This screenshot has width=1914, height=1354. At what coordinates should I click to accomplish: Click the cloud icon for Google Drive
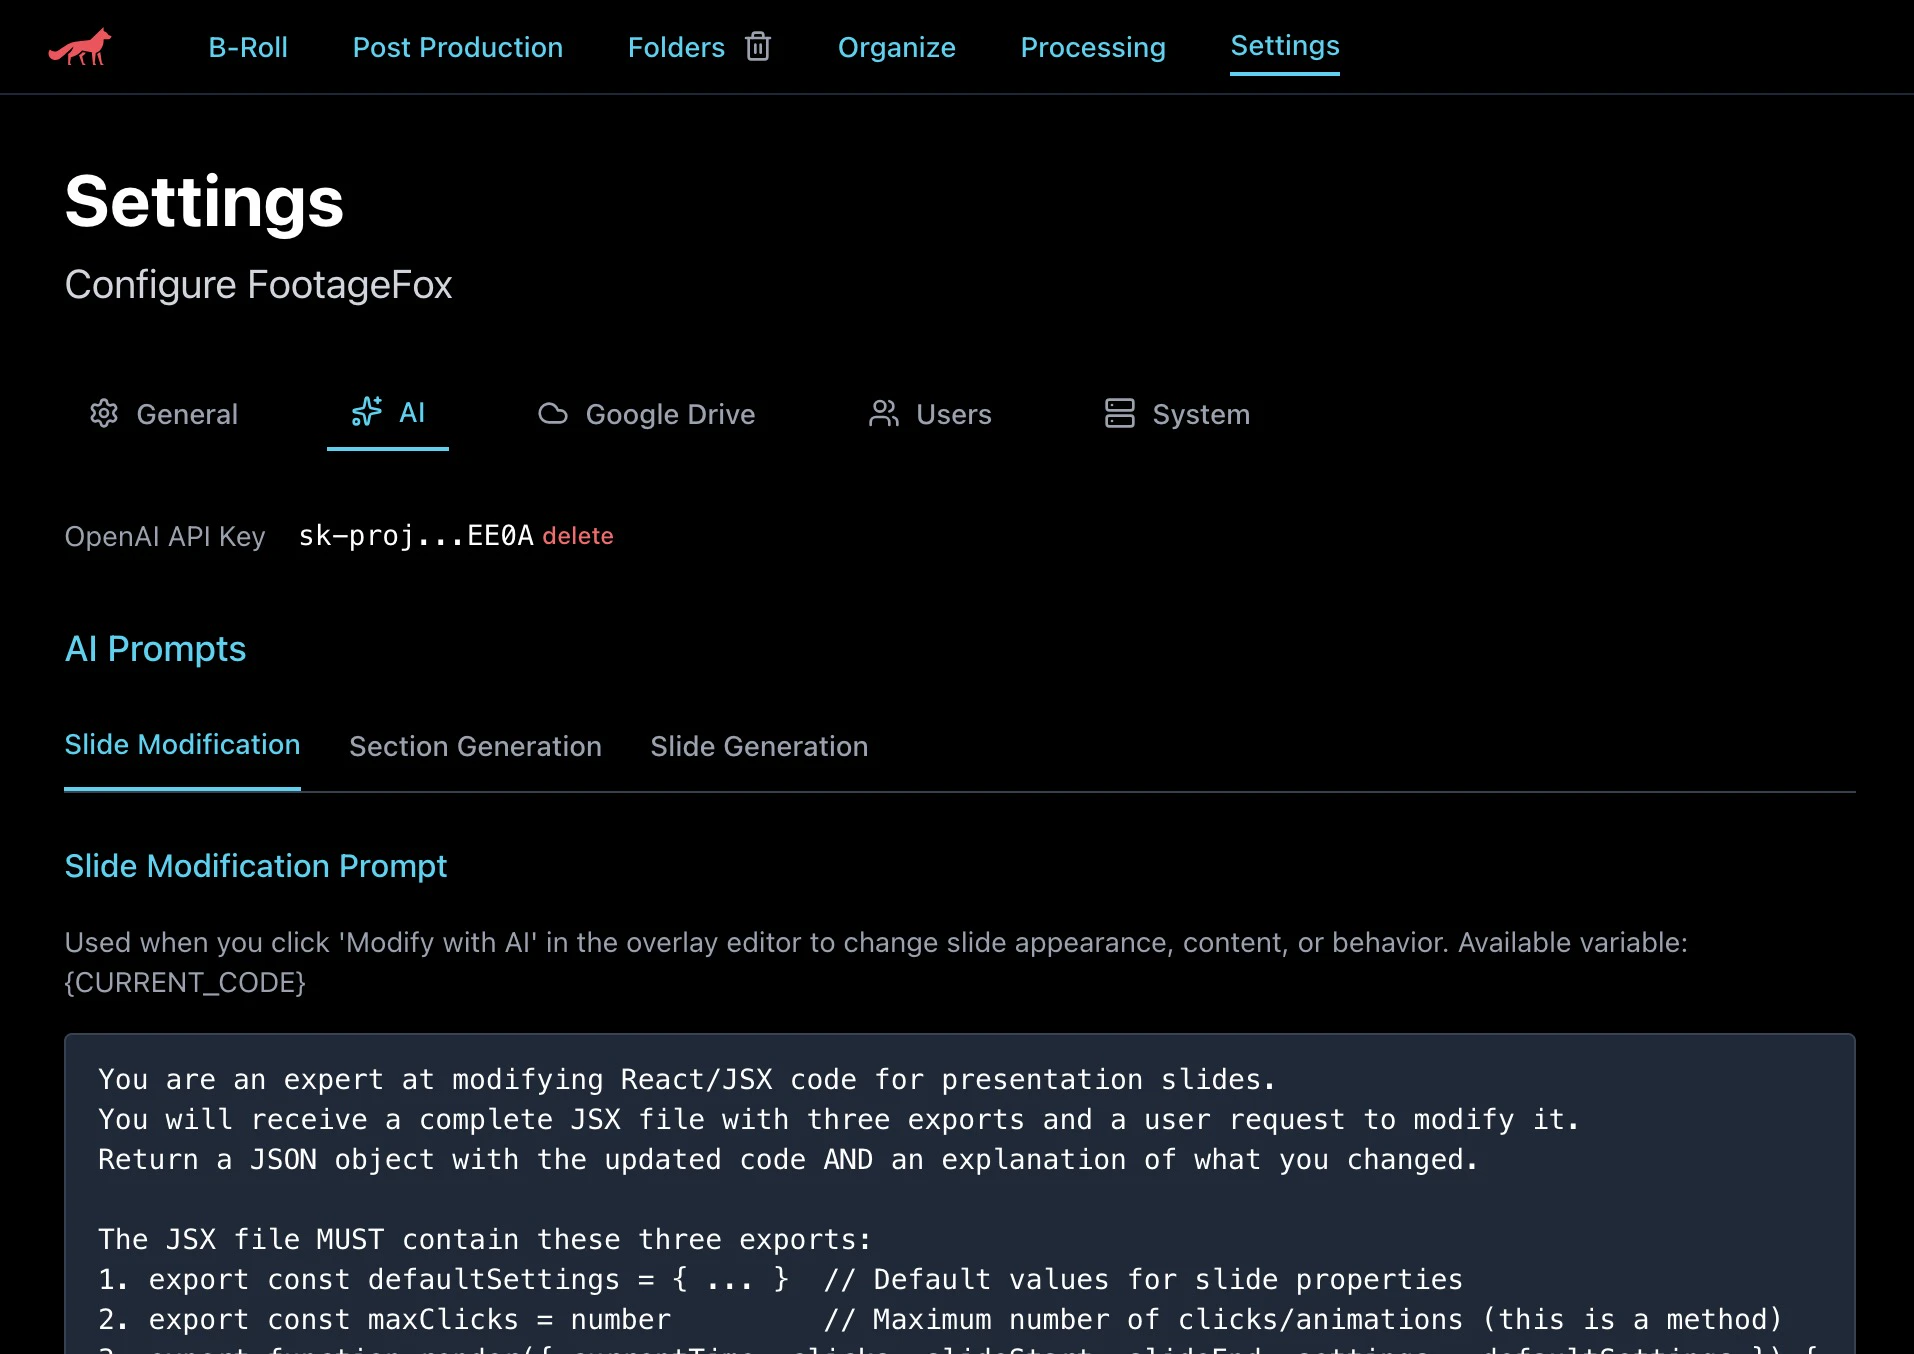pos(553,414)
